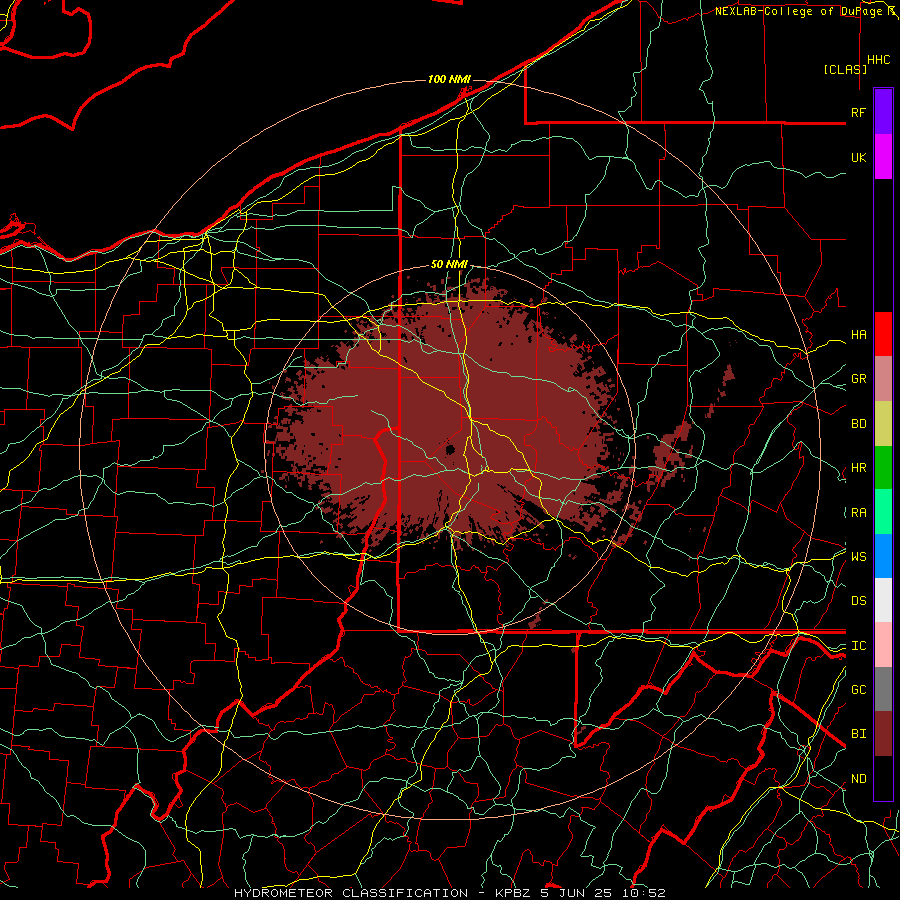The width and height of the screenshot is (900, 900).
Task: Click the HA red legend swatch
Action: pos(883,334)
